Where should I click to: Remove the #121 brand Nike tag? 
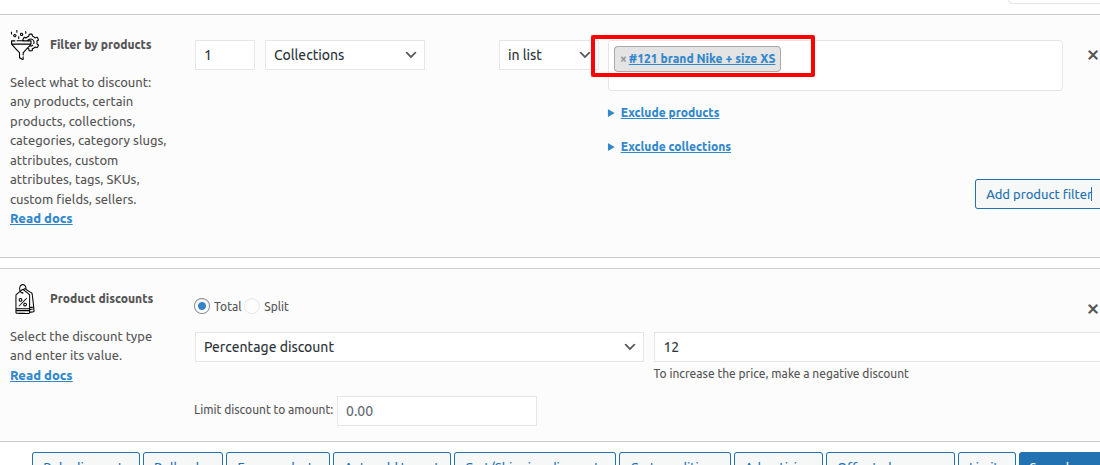point(623,59)
